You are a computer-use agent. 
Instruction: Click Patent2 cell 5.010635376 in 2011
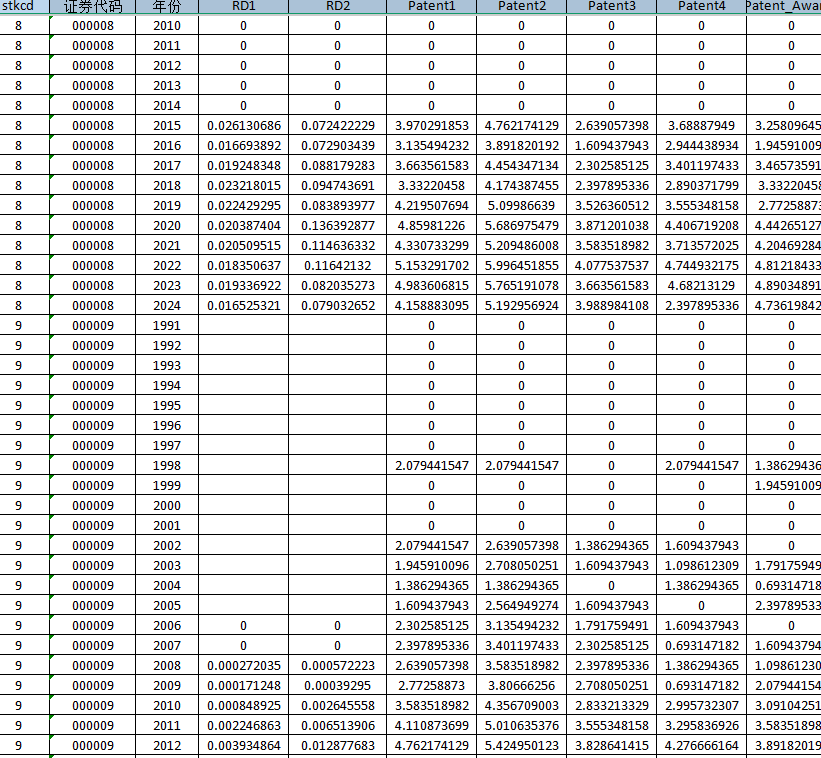point(522,726)
